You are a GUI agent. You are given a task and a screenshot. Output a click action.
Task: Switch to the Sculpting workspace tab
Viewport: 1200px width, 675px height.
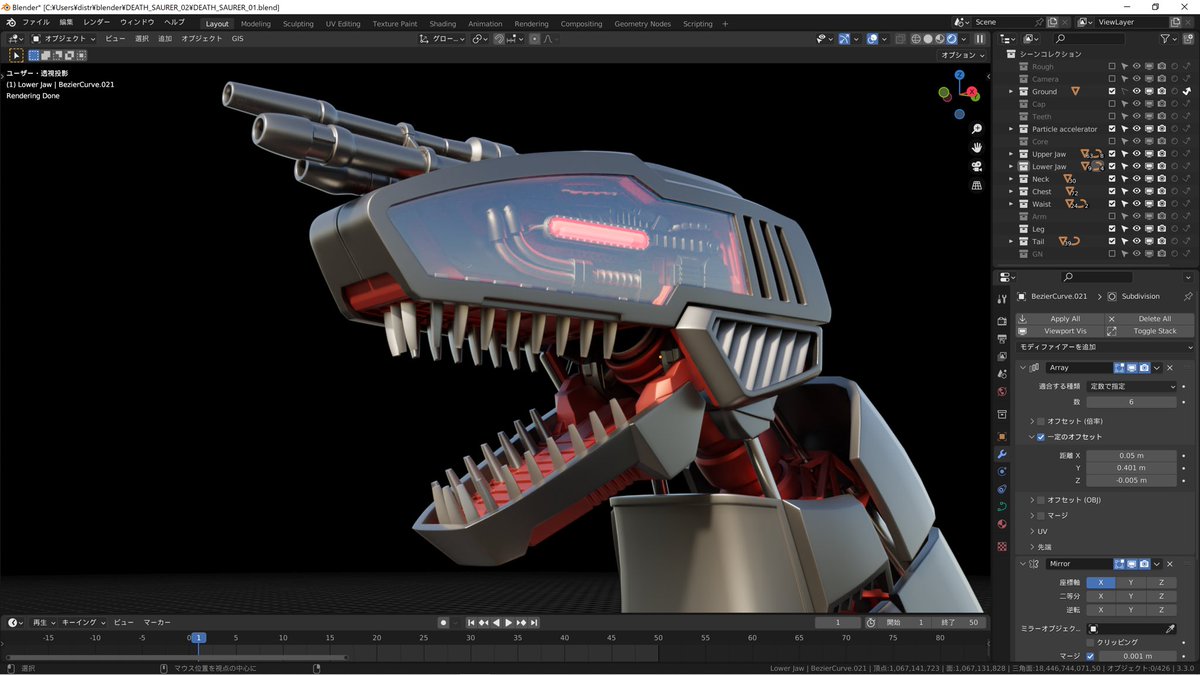point(298,23)
